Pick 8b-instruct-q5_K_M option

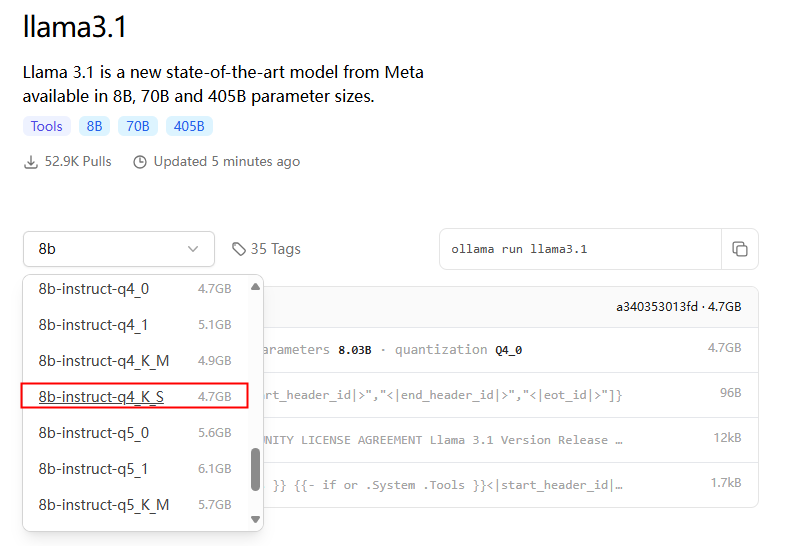135,504
